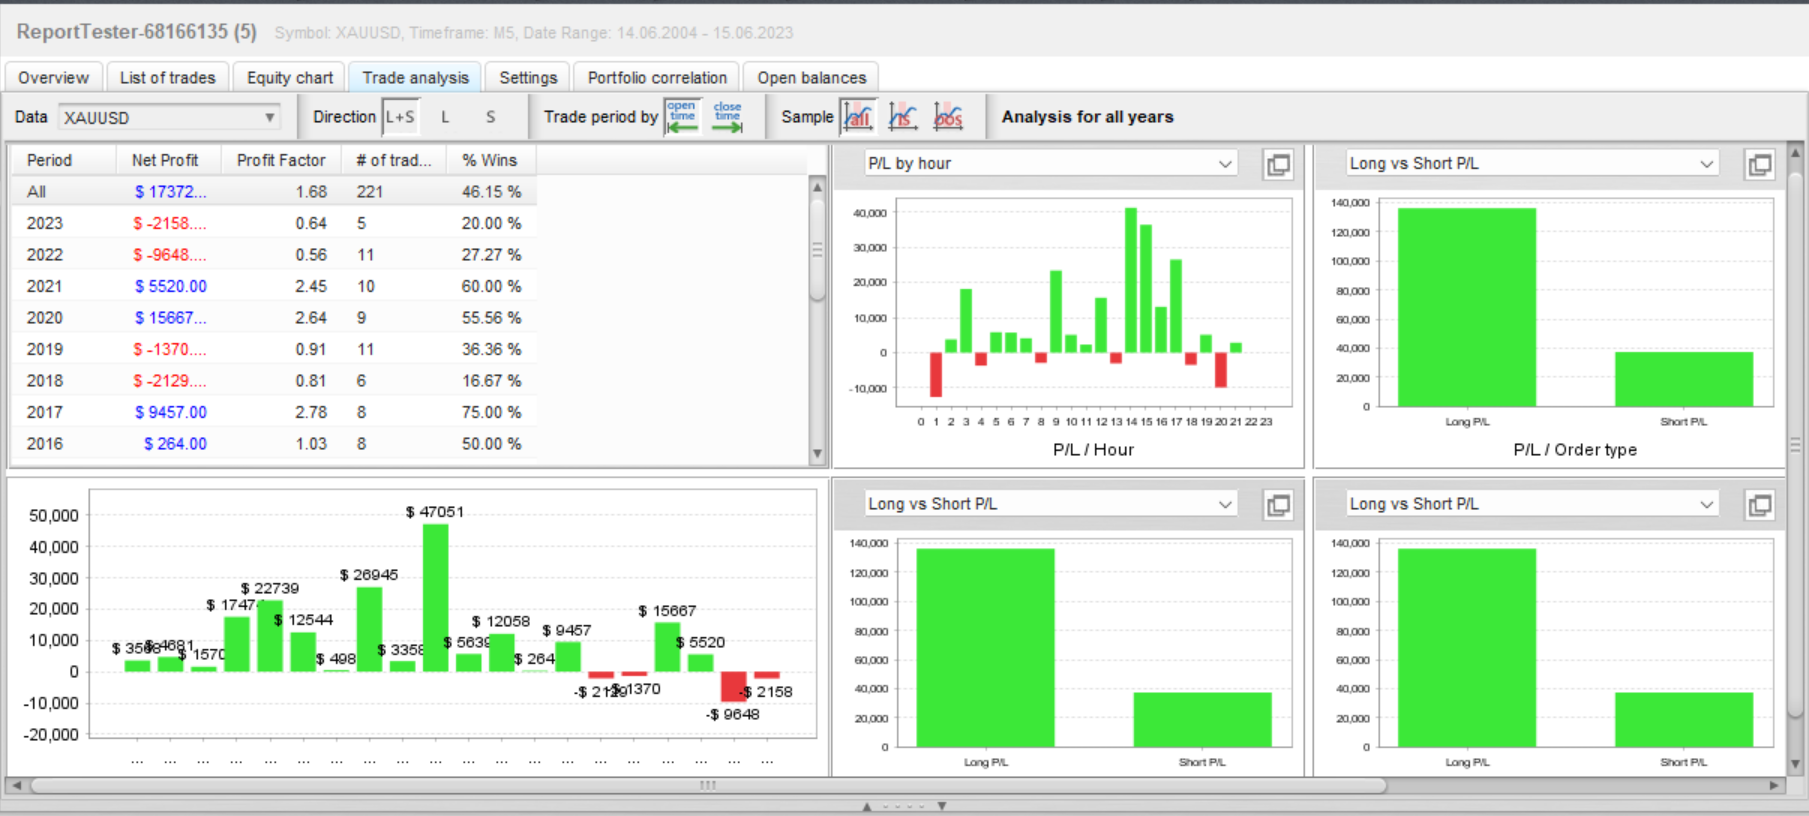
Task: Switch to the Equity chart tab
Action: [290, 78]
